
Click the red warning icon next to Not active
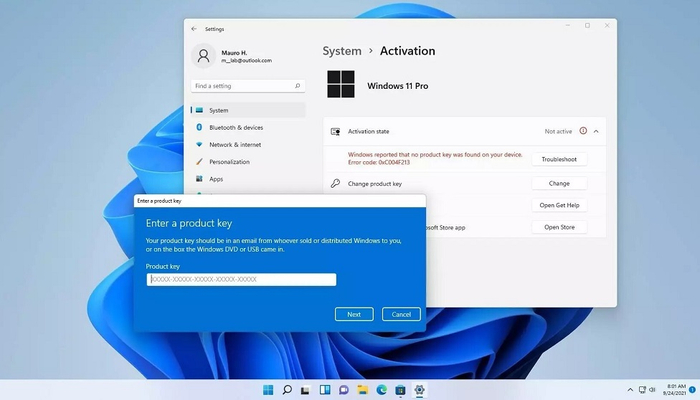click(x=583, y=131)
